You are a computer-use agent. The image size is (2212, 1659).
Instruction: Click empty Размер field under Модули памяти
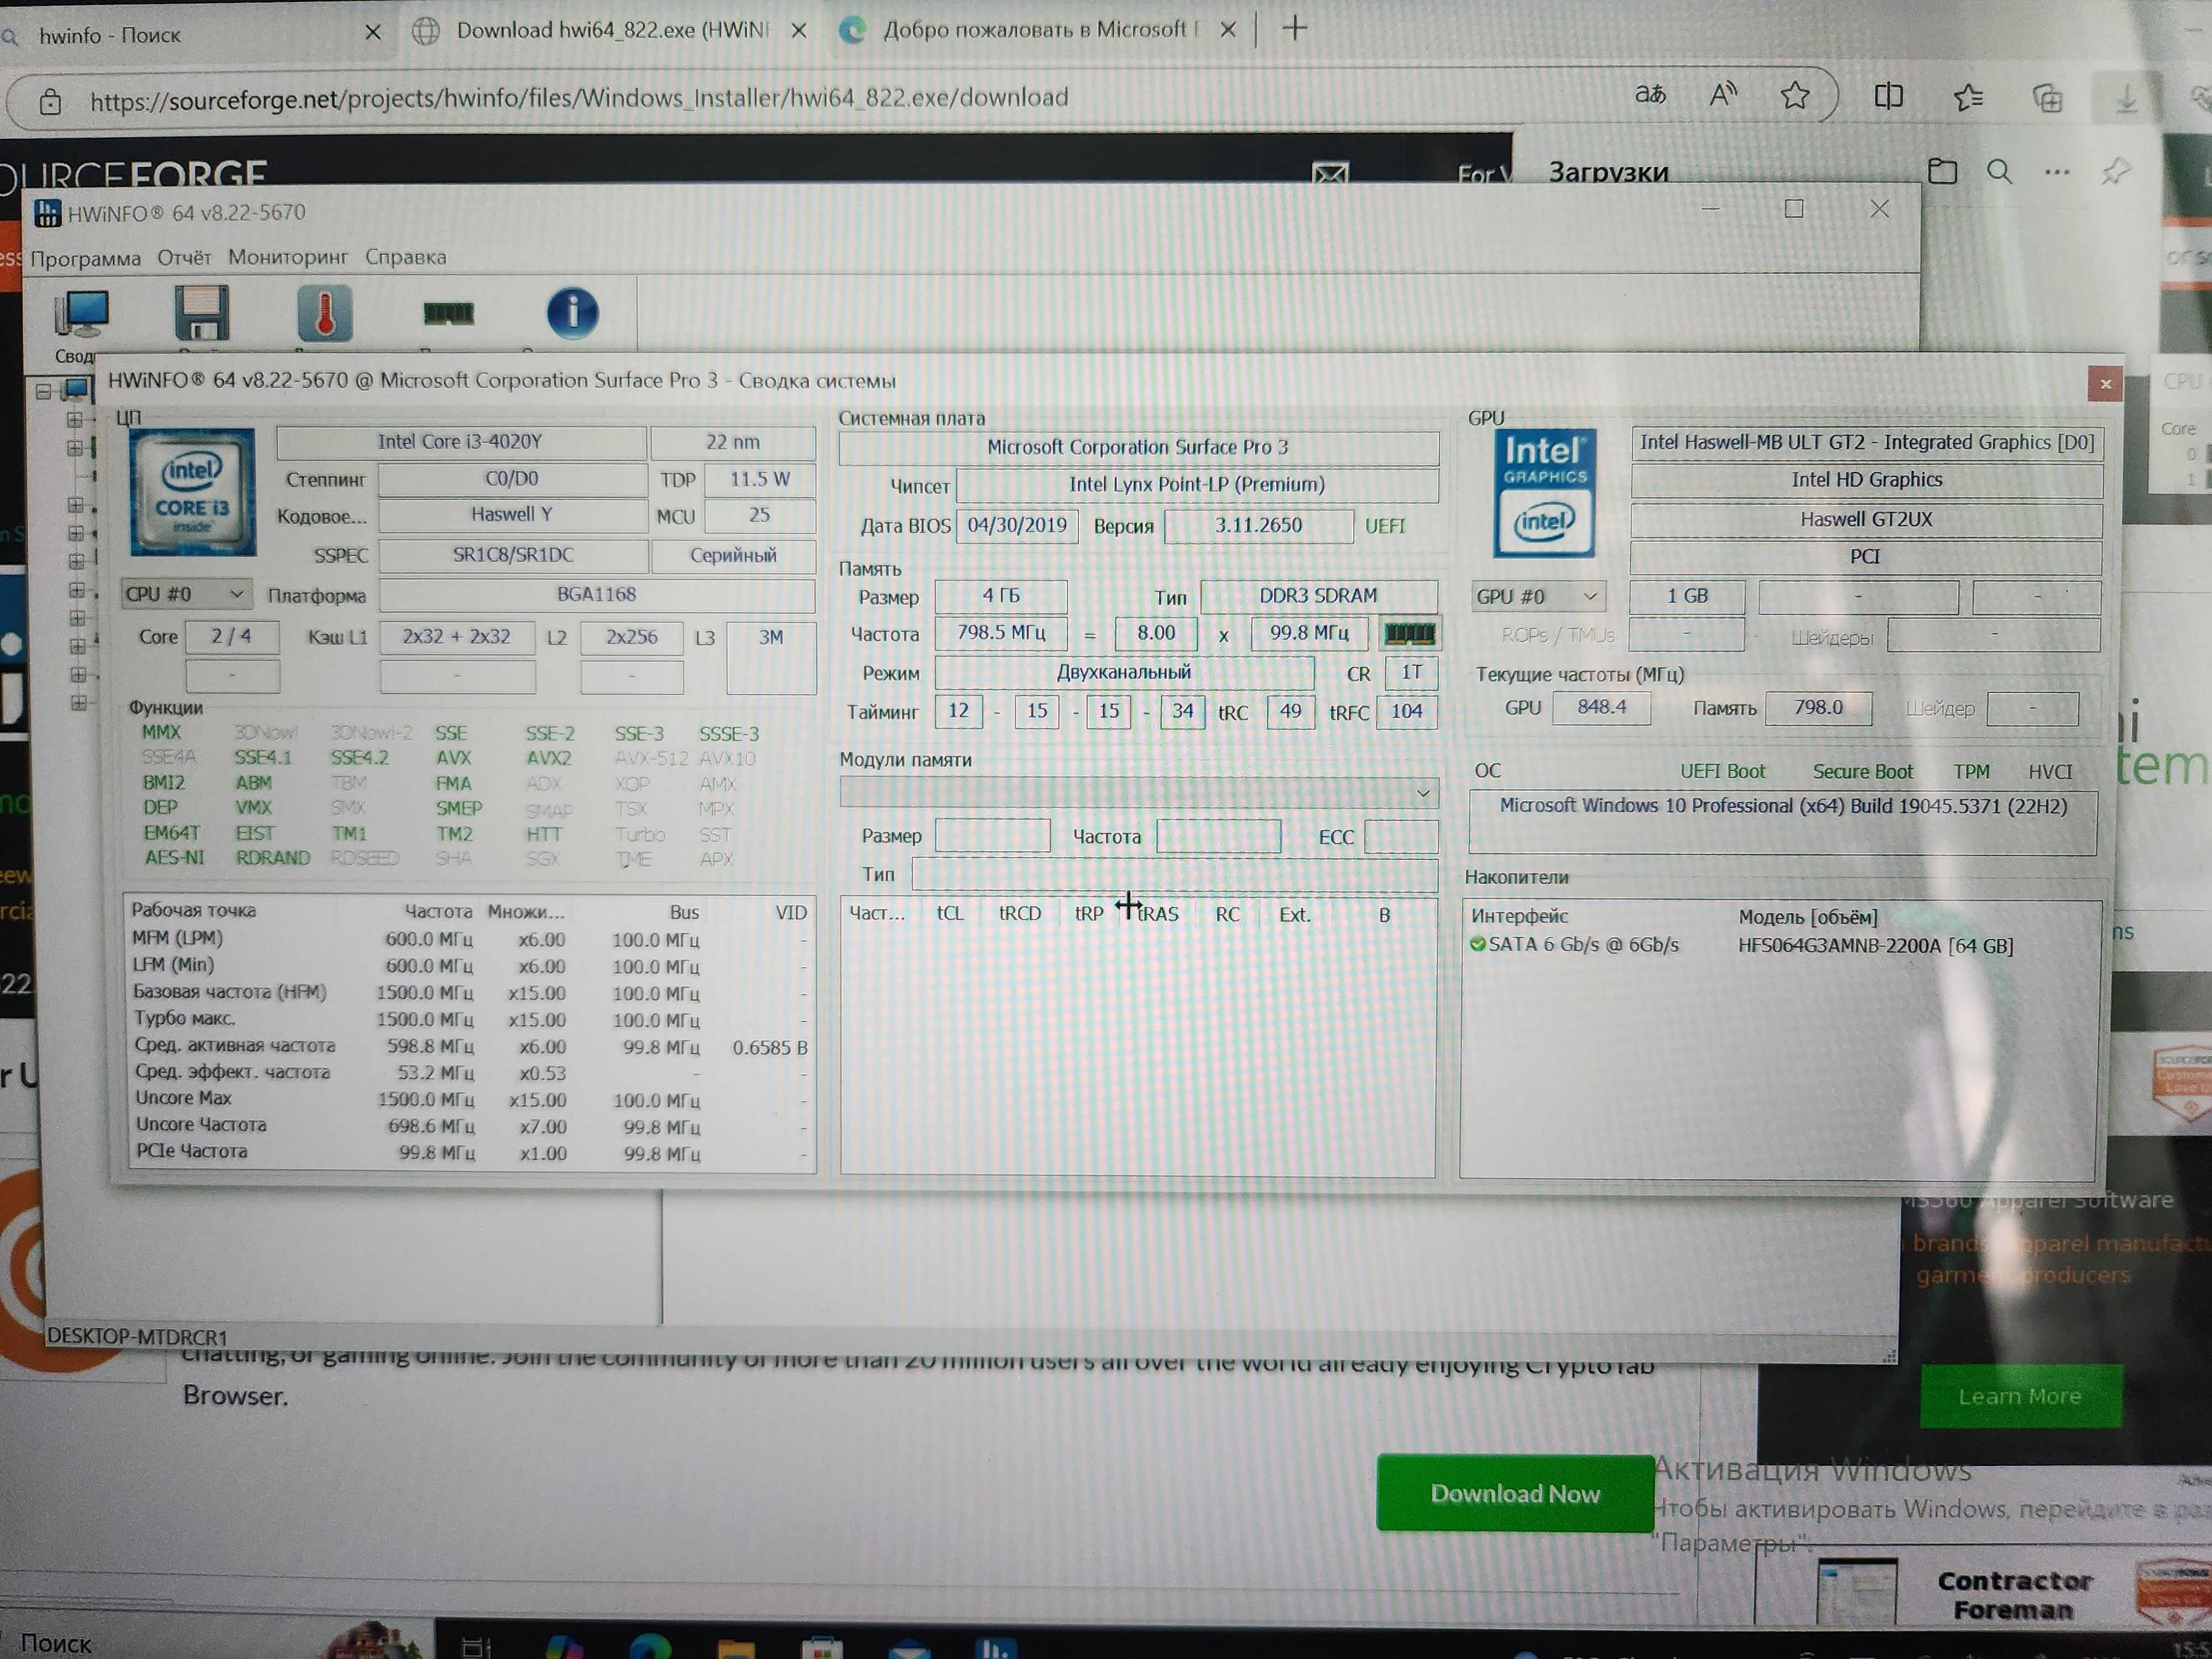pyautogui.click(x=992, y=835)
